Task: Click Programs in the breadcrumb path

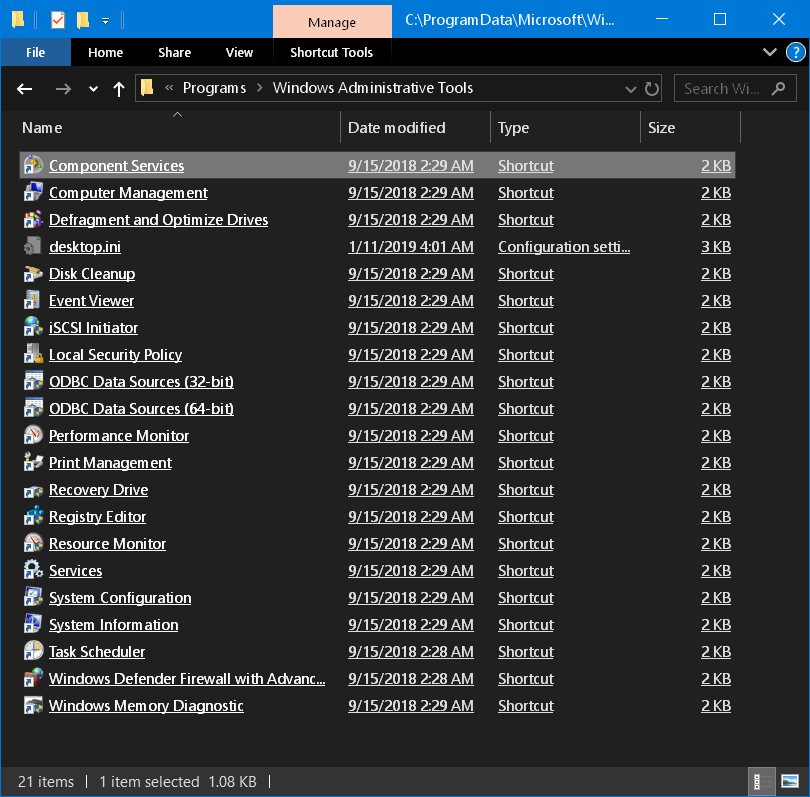Action: (x=214, y=88)
